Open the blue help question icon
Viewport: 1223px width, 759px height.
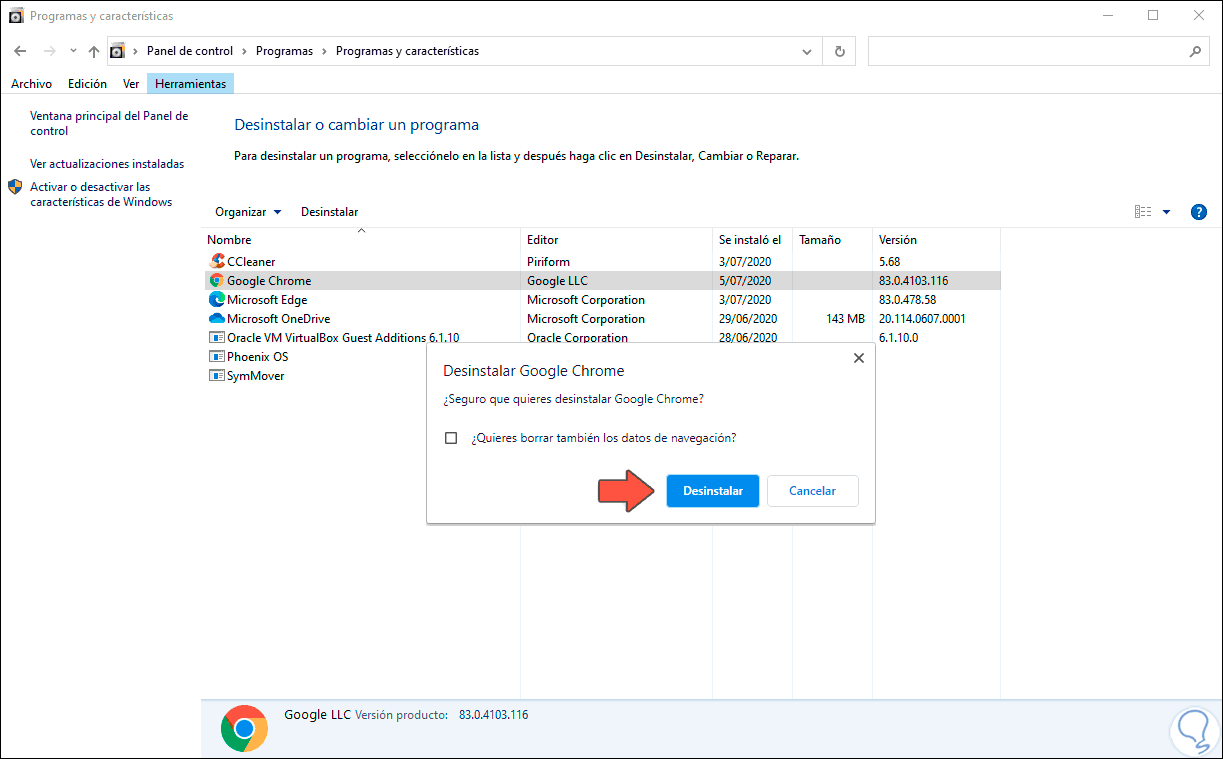[x=1199, y=212]
